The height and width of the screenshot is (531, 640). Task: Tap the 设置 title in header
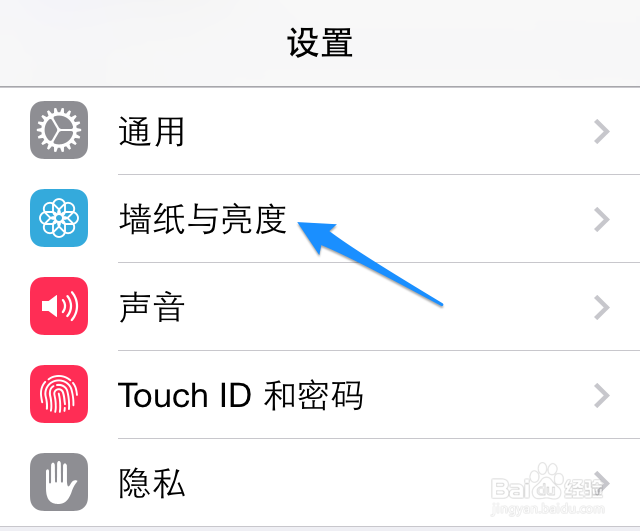pyautogui.click(x=320, y=43)
